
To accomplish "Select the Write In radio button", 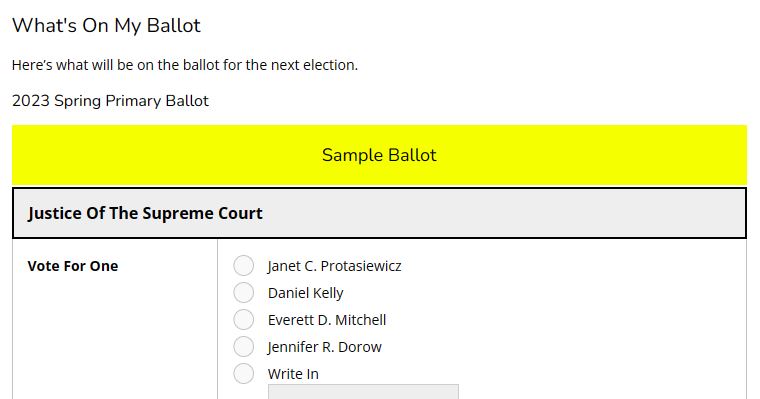I will tap(243, 374).
